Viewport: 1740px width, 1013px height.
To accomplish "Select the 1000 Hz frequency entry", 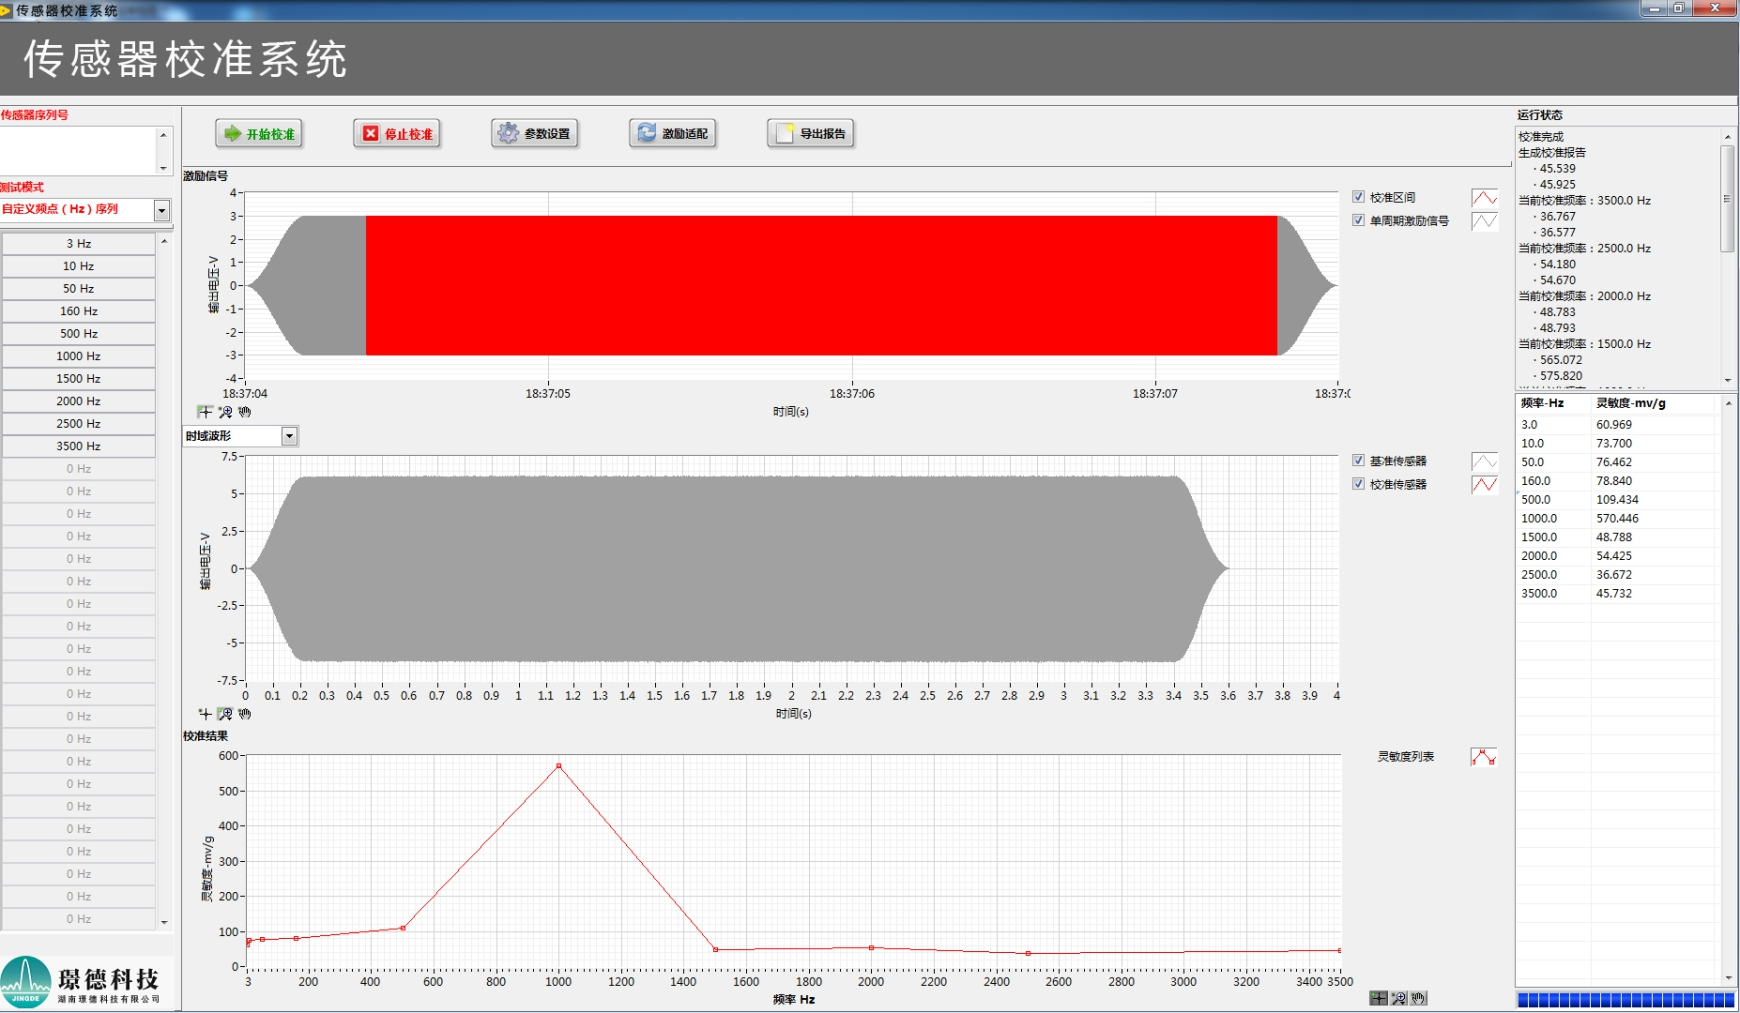I will click(78, 356).
